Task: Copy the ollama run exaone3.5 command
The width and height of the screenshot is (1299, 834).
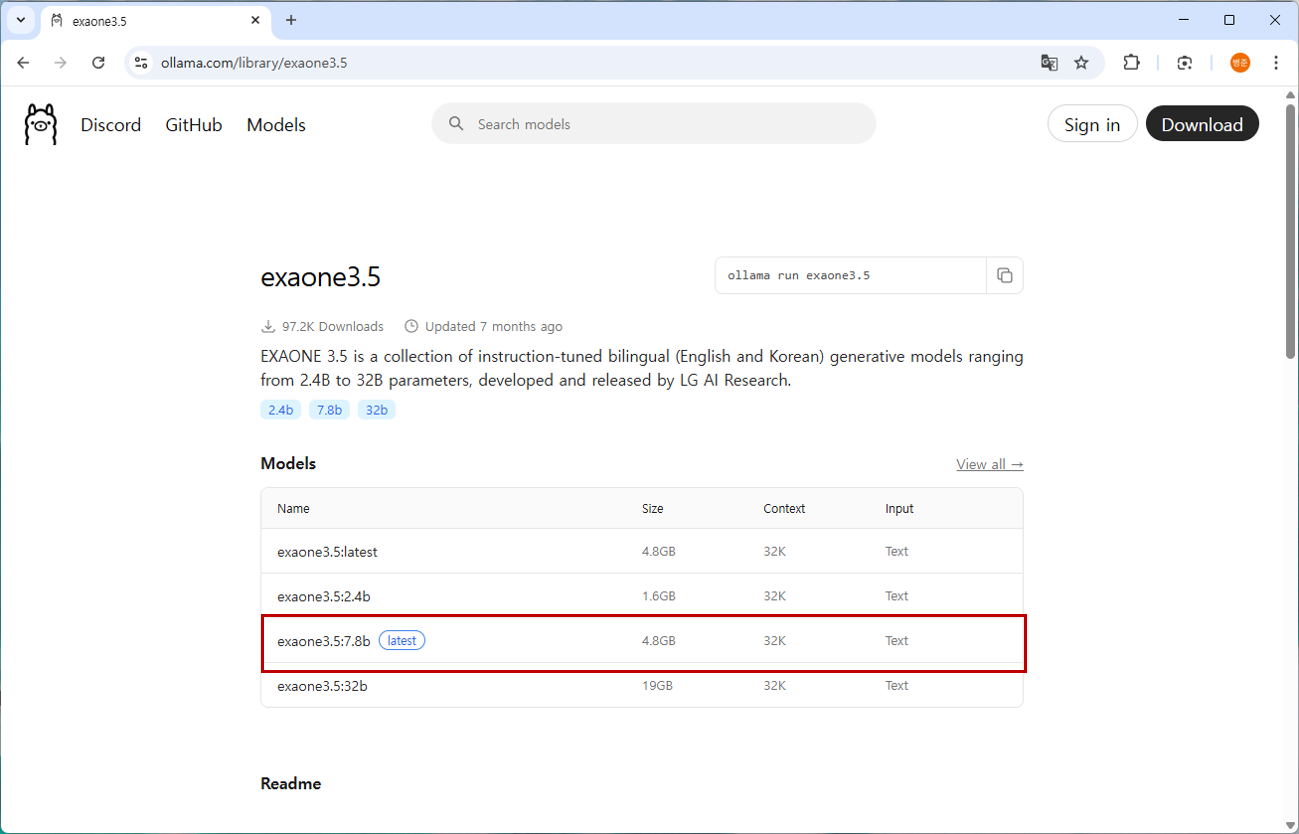Action: (1005, 276)
